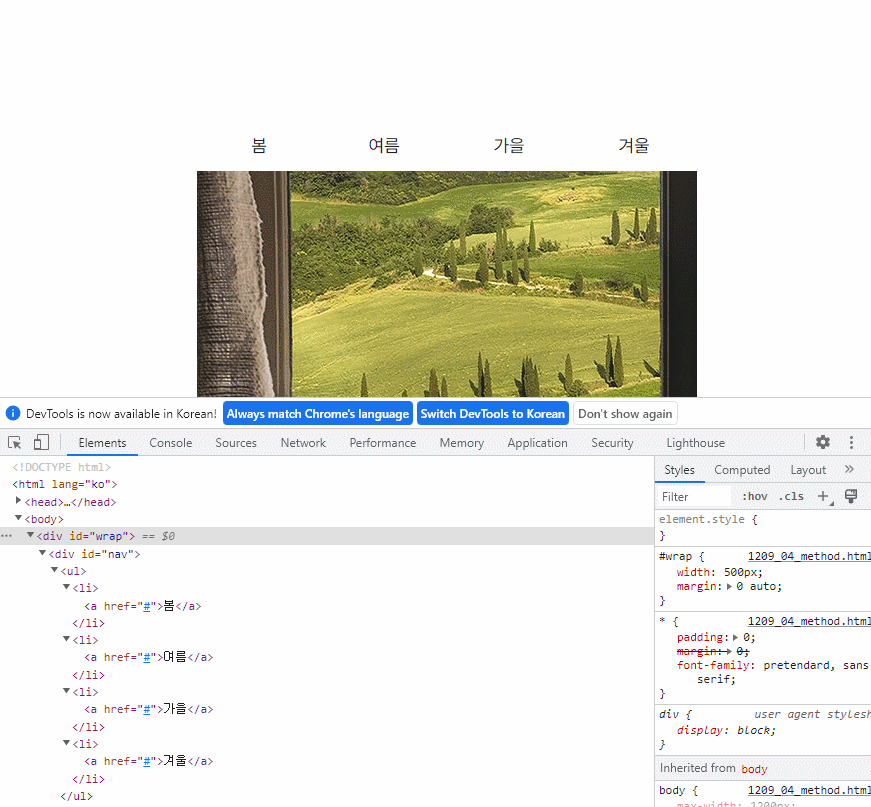This screenshot has width=871, height=807.
Task: Collapse the li node containing 봄
Action: [66, 587]
